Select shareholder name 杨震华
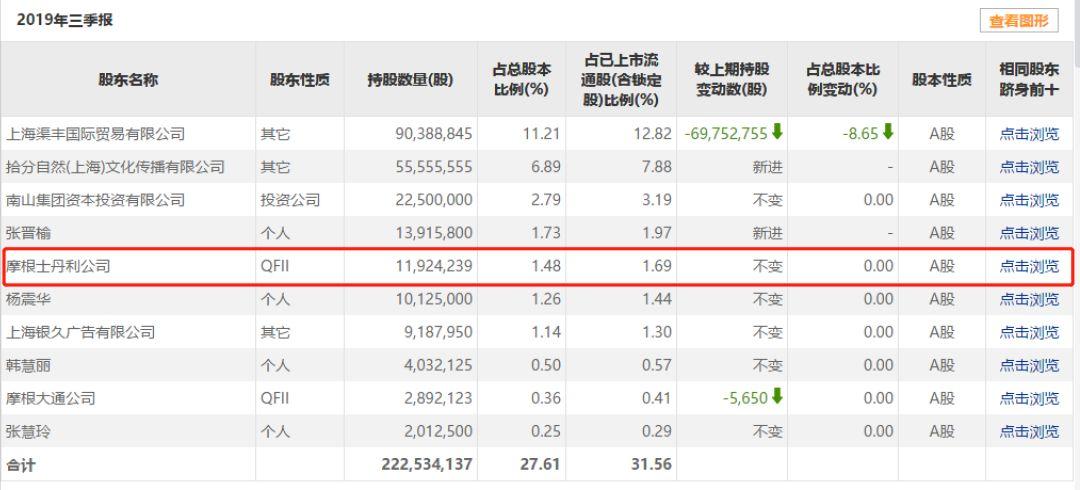The image size is (1080, 490). point(28,299)
